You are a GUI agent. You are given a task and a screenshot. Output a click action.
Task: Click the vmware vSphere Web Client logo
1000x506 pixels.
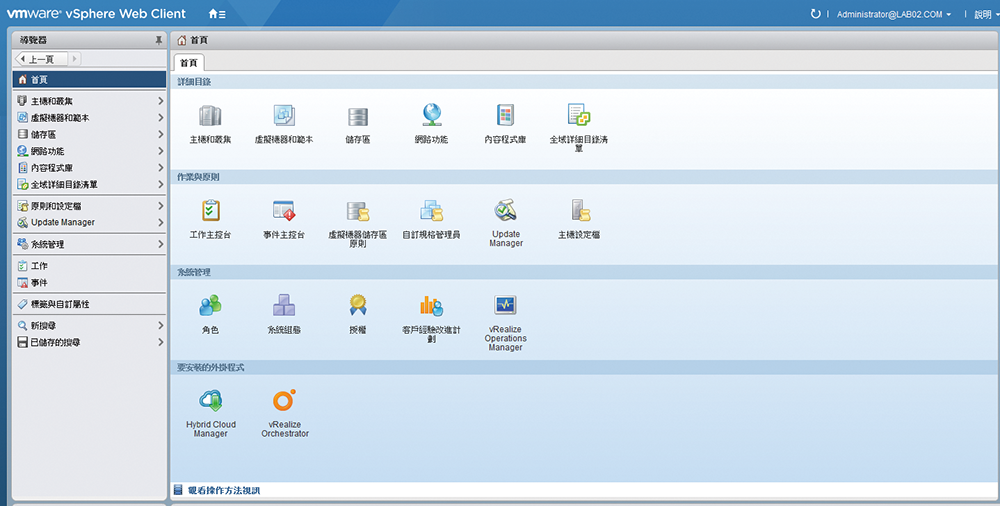[96, 13]
